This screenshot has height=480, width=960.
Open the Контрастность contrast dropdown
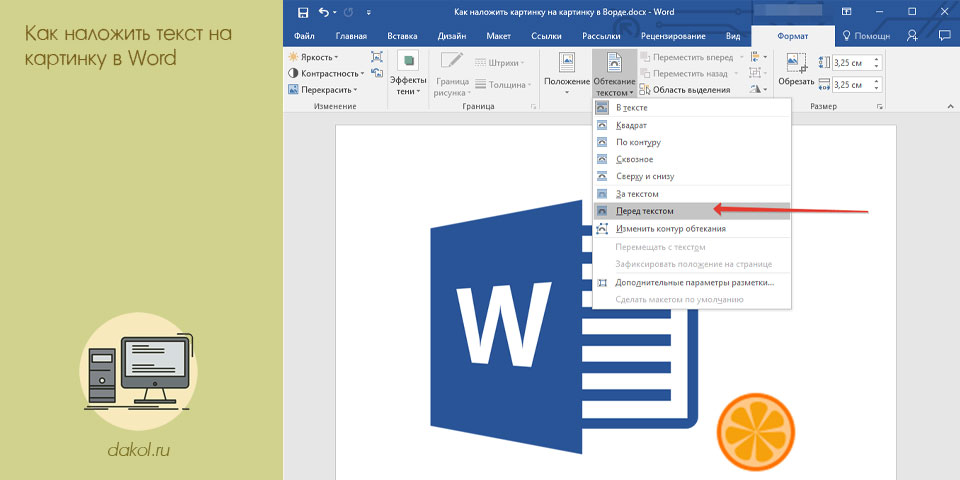pos(326,73)
